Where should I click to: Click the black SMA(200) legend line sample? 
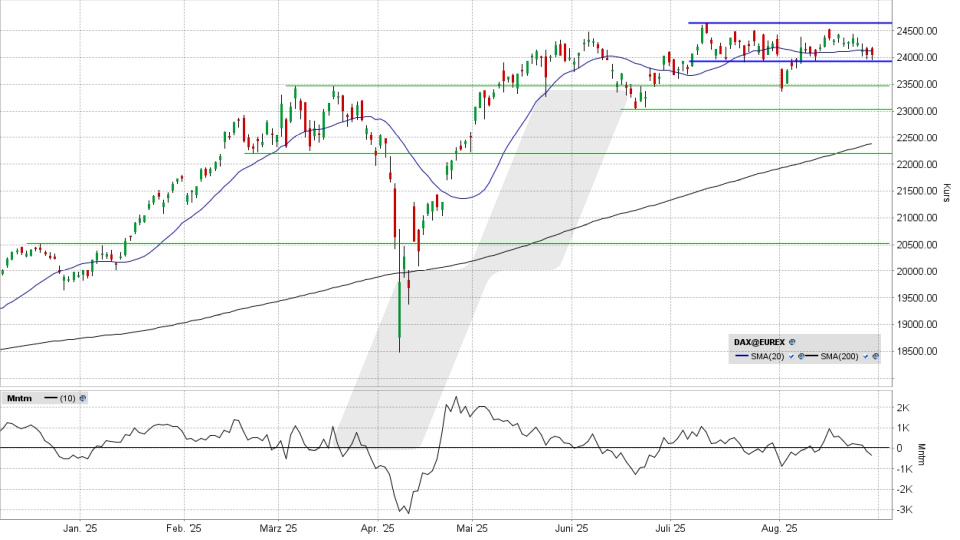[x=811, y=356]
